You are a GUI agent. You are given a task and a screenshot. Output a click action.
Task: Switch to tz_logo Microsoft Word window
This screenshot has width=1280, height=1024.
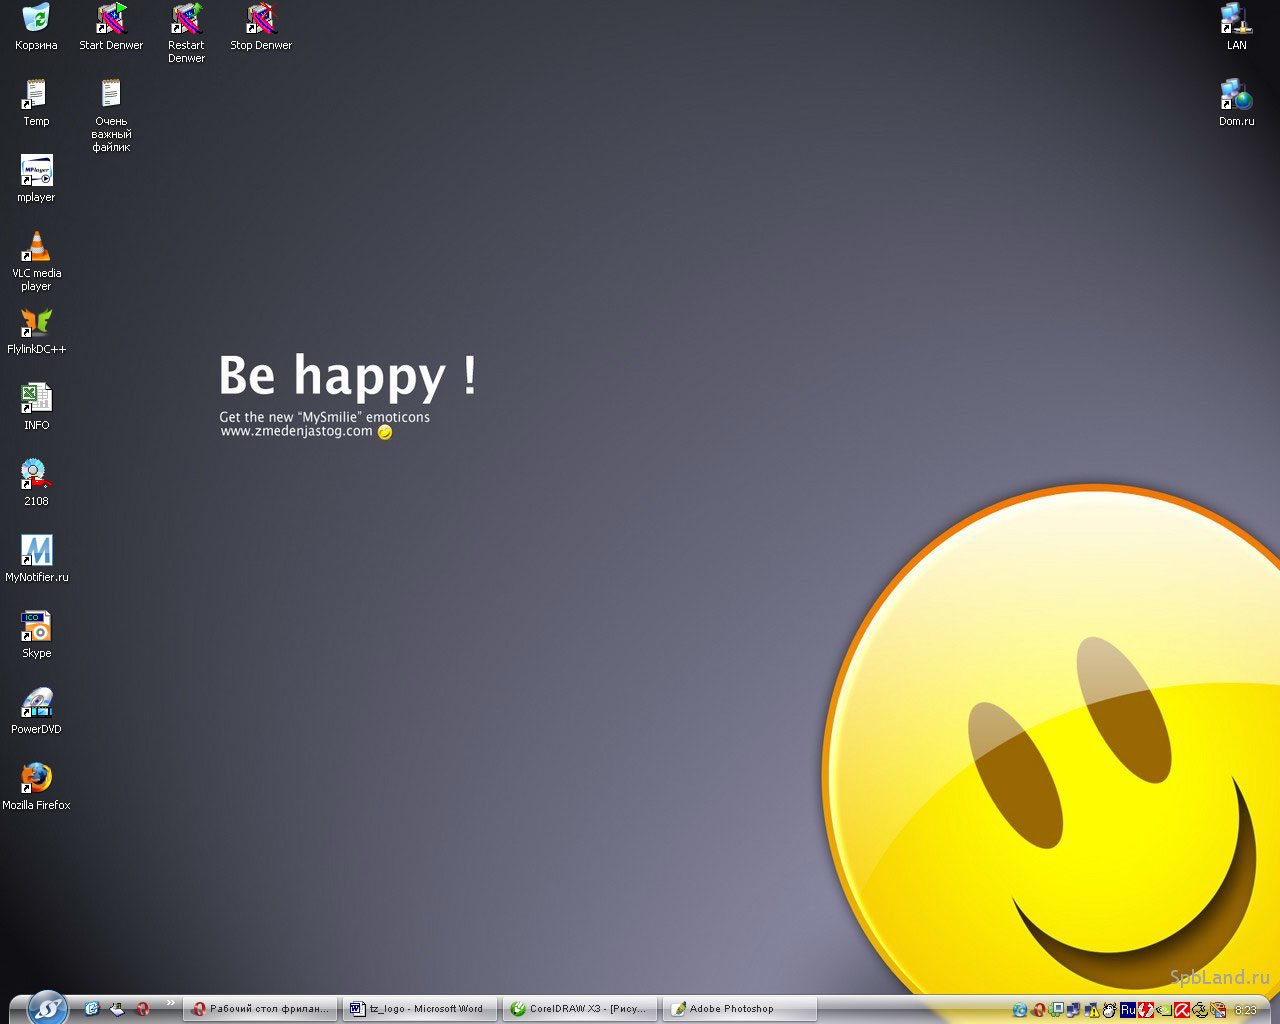tap(418, 1009)
